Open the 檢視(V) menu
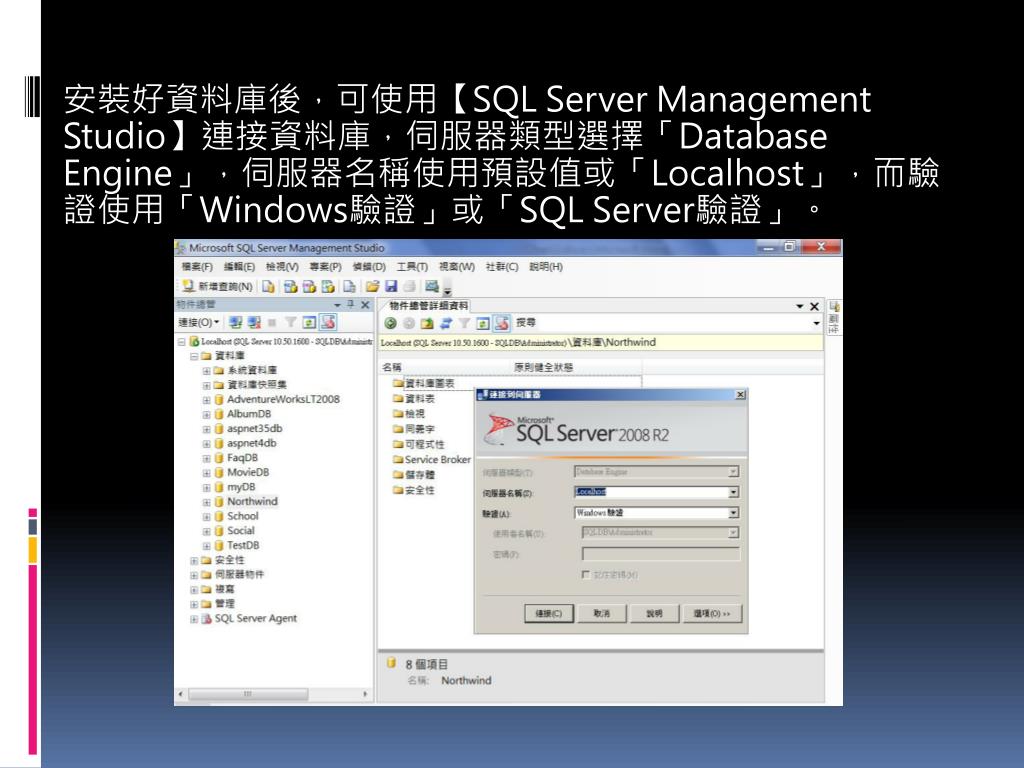This screenshot has height=768, width=1024. pos(282,266)
